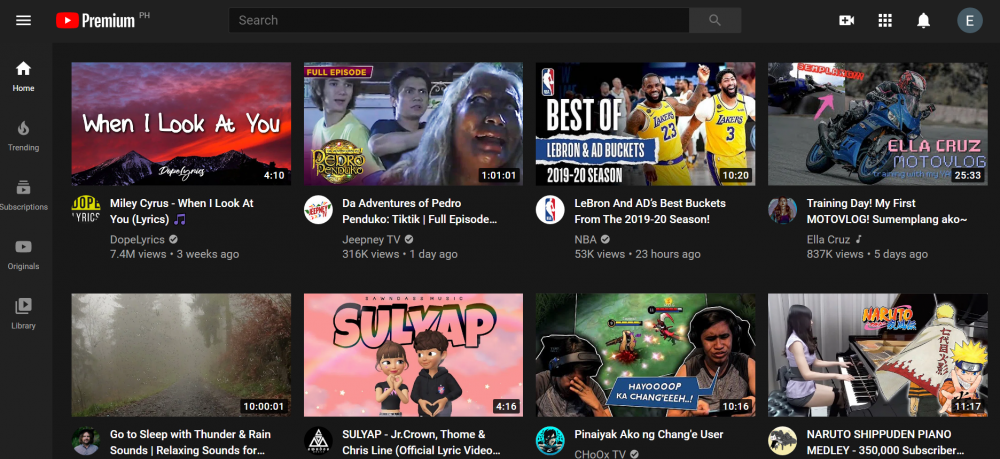Open Ella Cruz channel link
This screenshot has height=459, width=1000.
[829, 240]
